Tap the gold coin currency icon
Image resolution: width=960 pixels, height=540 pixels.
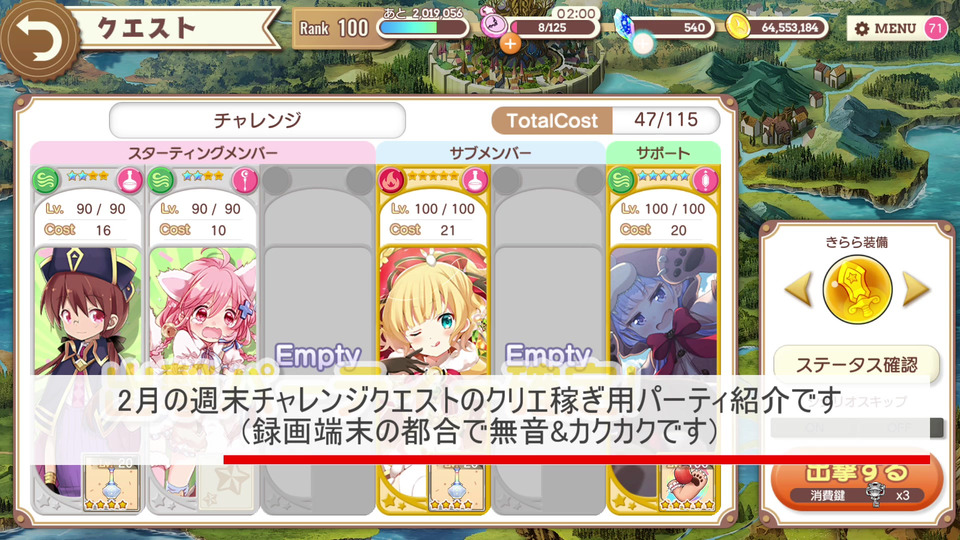(738, 27)
